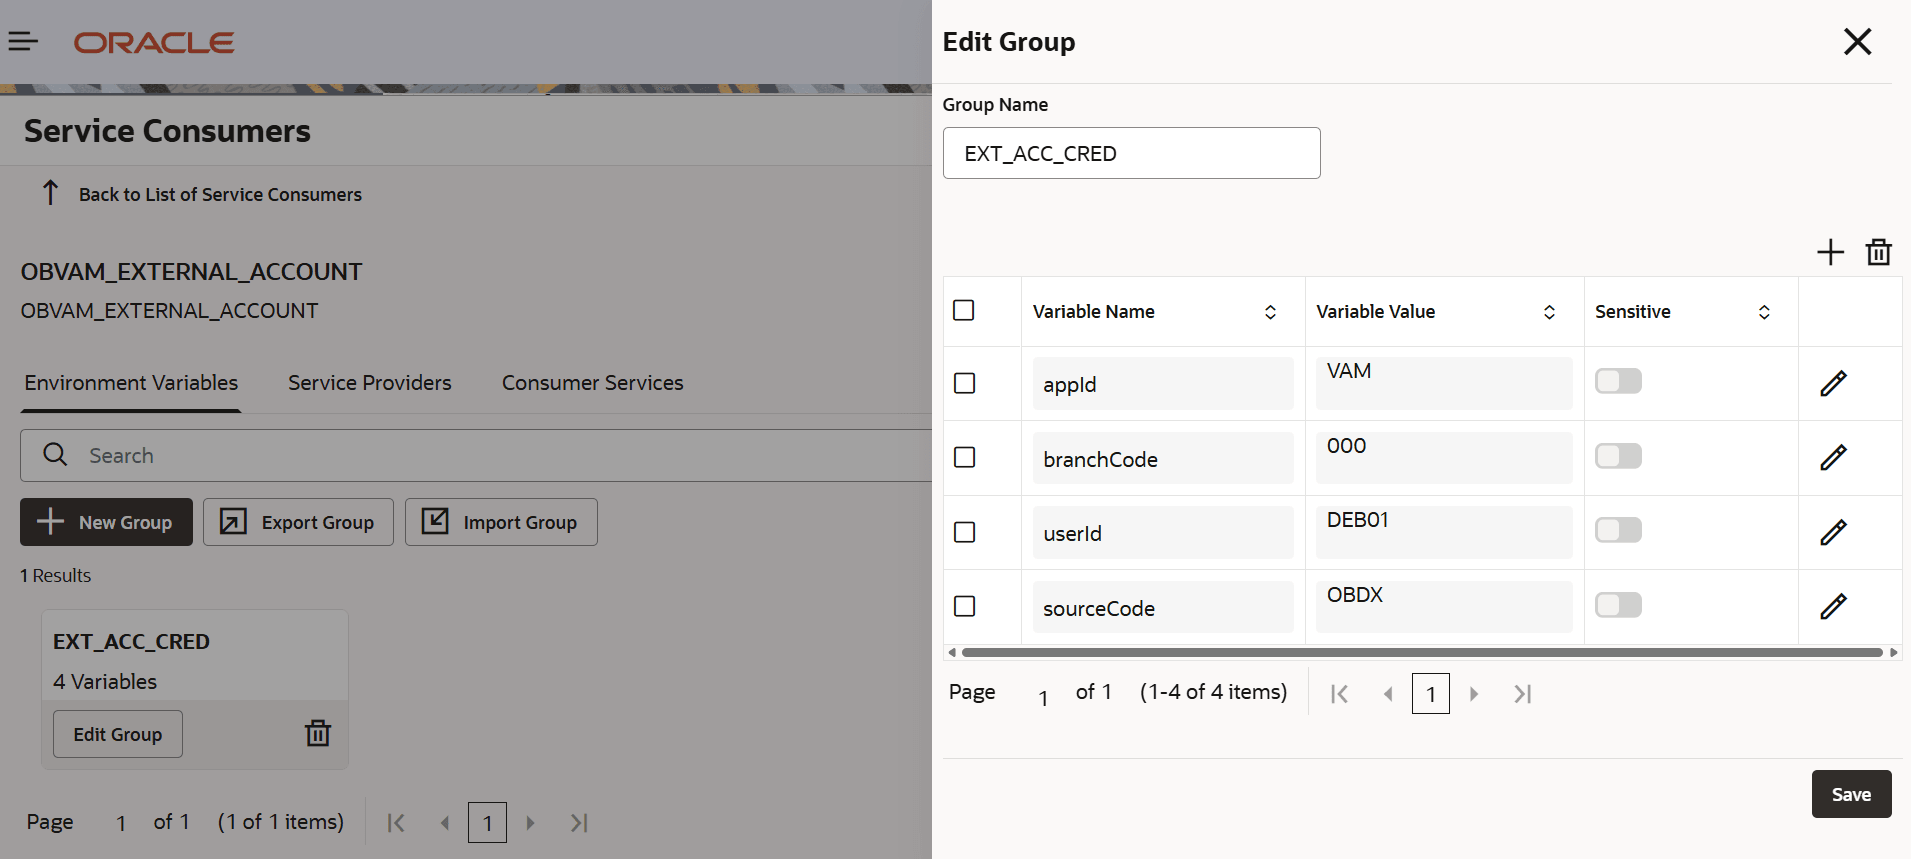Image resolution: width=1911 pixels, height=859 pixels.
Task: Sort the Sensitive column
Action: [1764, 312]
